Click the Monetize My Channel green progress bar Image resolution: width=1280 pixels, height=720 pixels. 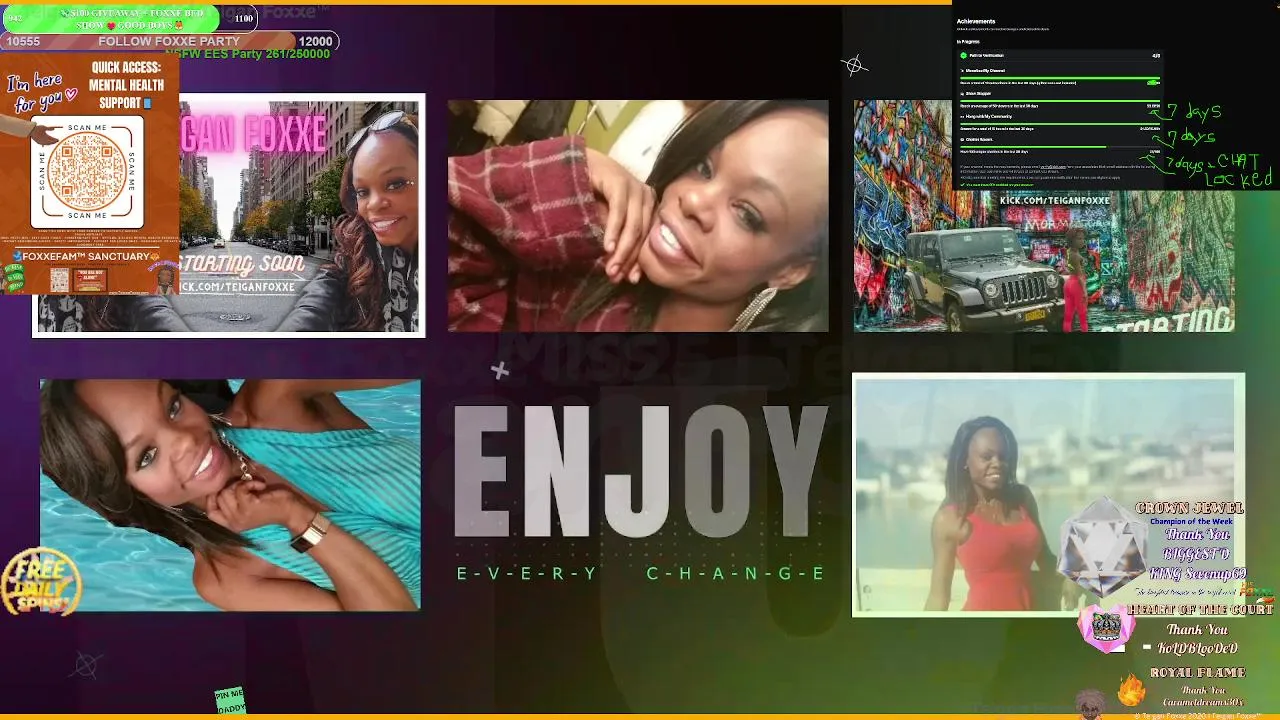[1060, 78]
